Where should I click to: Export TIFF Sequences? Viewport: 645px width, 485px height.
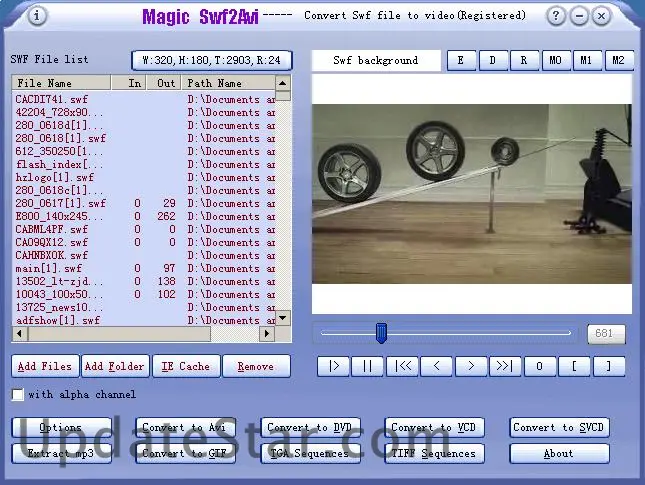click(434, 453)
